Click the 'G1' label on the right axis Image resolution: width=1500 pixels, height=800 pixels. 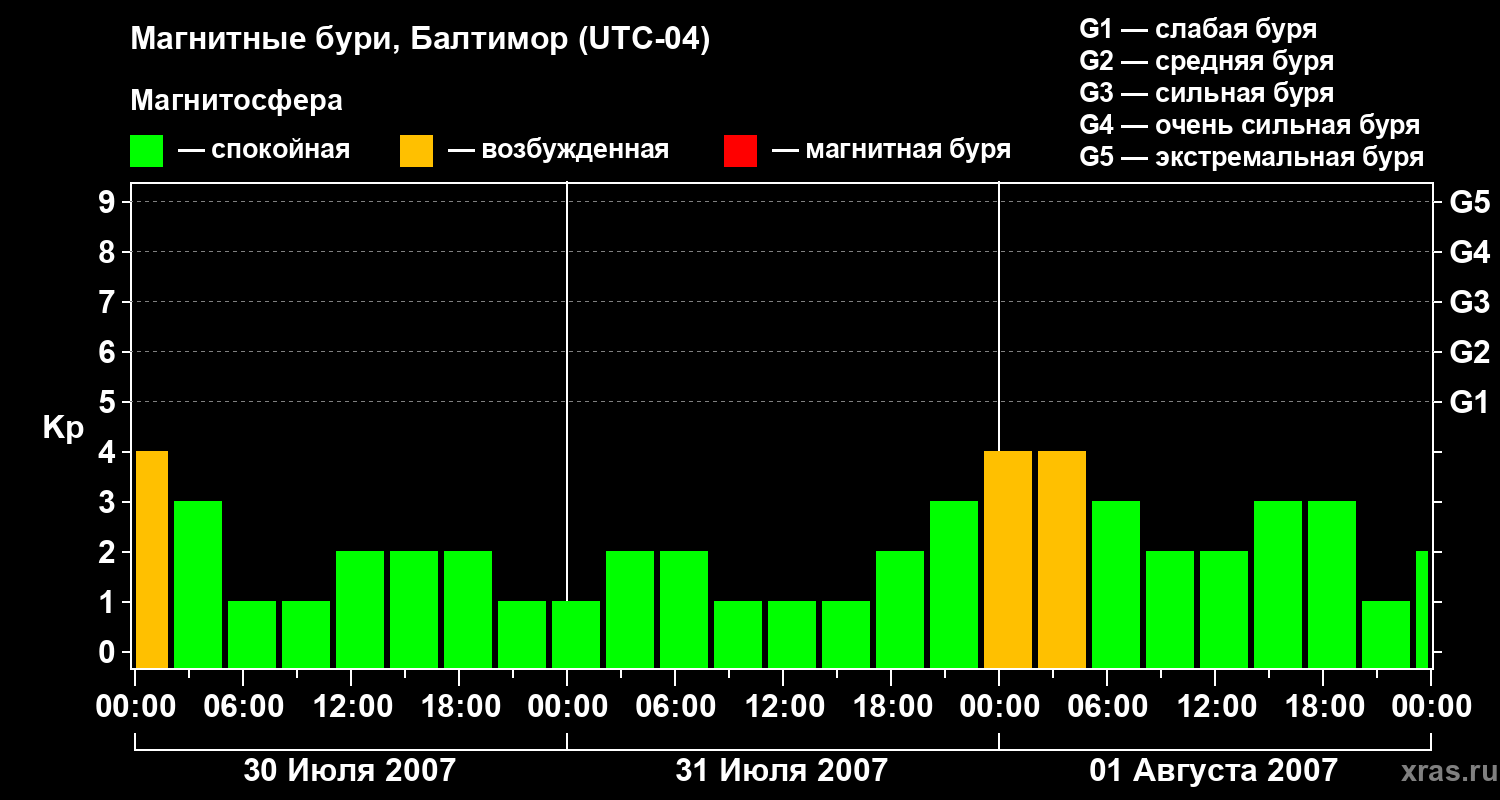[1469, 402]
